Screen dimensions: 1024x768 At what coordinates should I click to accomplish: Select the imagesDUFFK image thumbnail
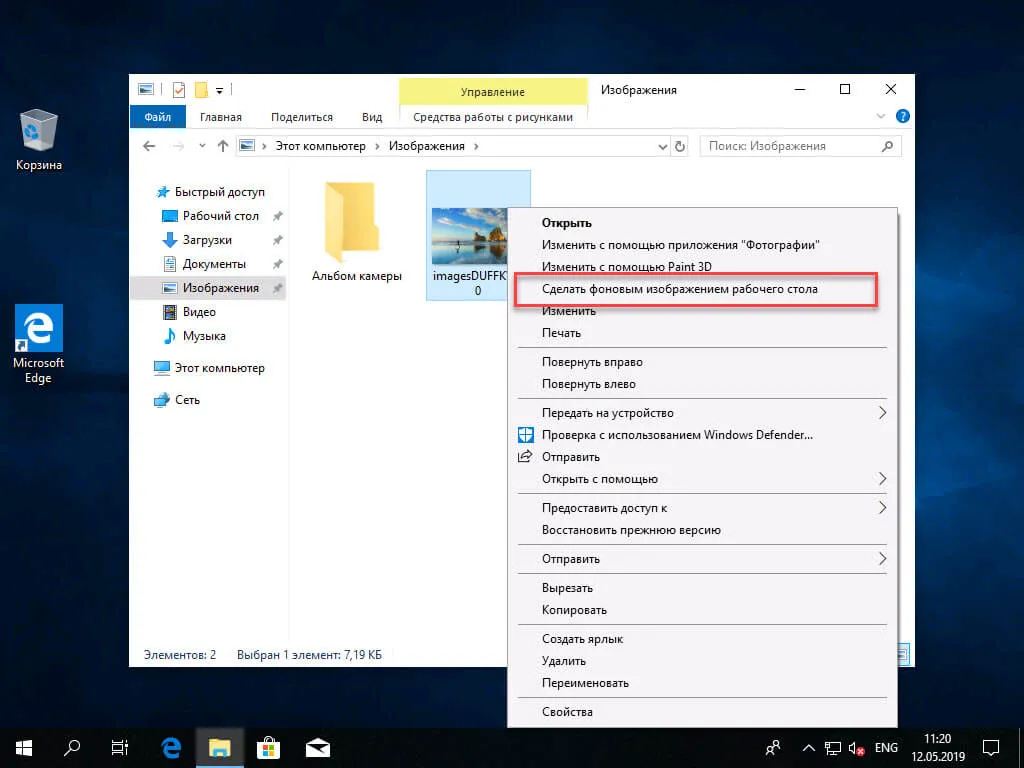click(469, 236)
